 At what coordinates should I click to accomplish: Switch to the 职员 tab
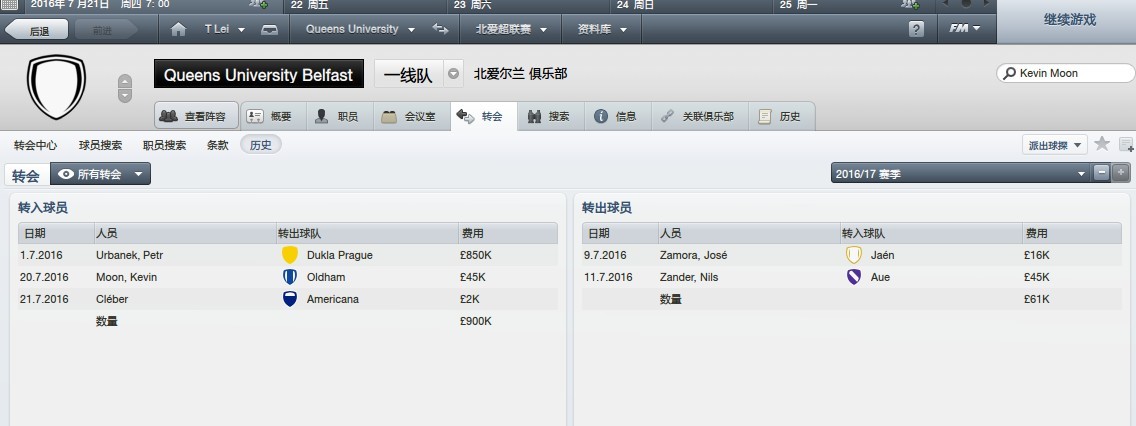click(x=339, y=116)
